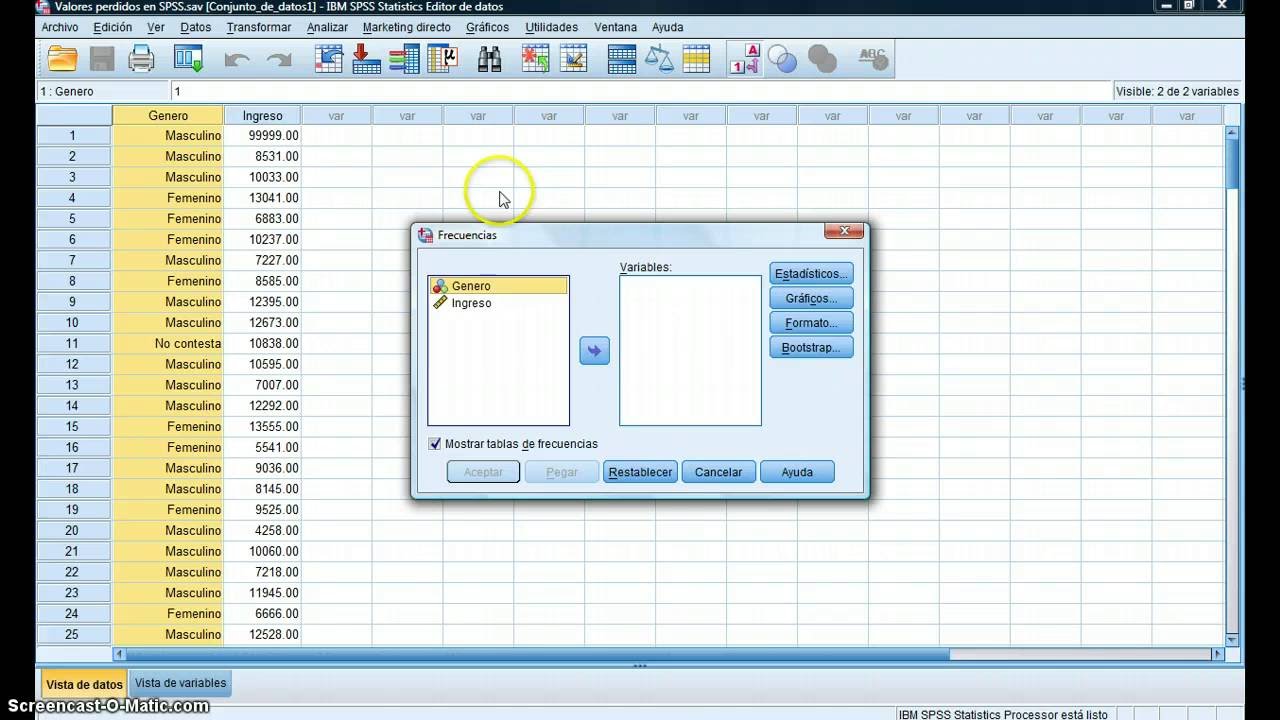The image size is (1280, 720).
Task: Move selected variable with the arrow button
Action: (x=594, y=350)
